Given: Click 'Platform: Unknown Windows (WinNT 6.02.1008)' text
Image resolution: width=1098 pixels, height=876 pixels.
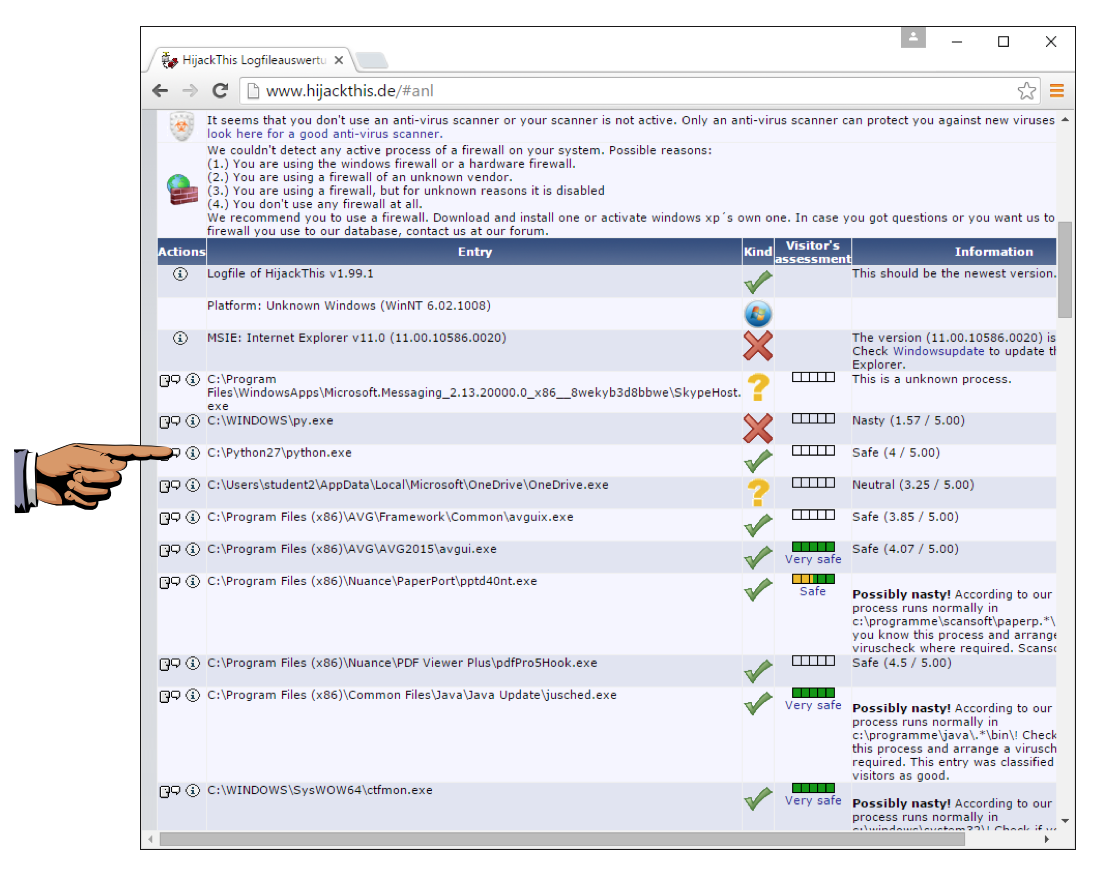Looking at the screenshot, I should (349, 306).
